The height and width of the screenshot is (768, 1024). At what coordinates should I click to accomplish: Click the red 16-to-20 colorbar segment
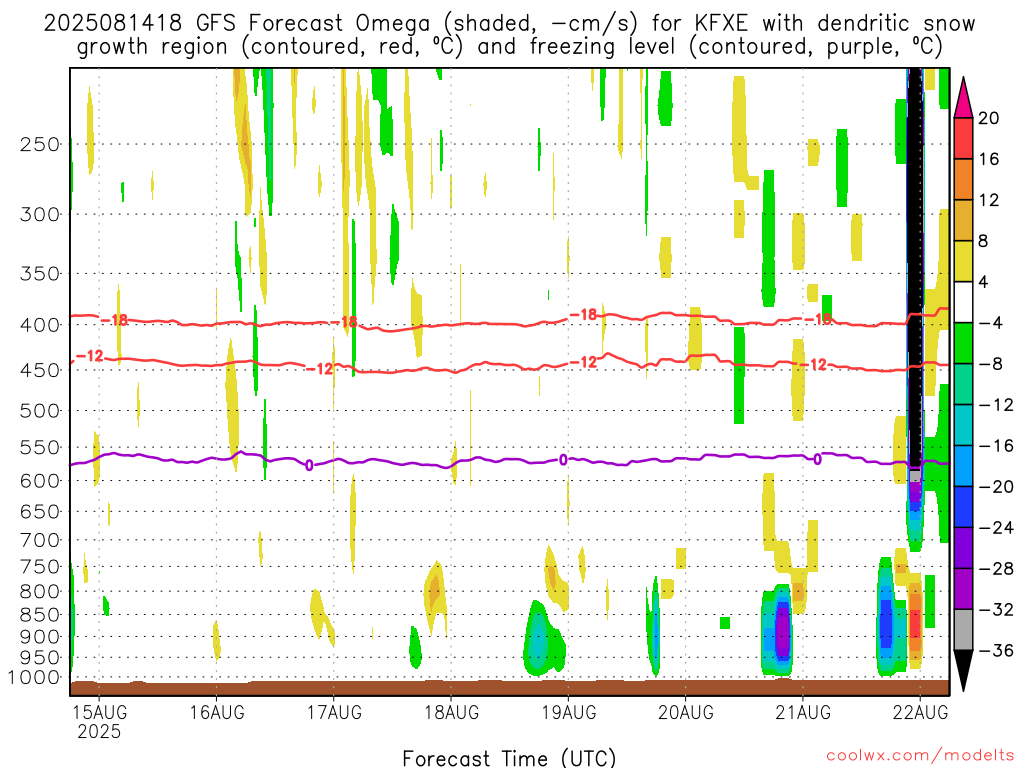(x=963, y=138)
